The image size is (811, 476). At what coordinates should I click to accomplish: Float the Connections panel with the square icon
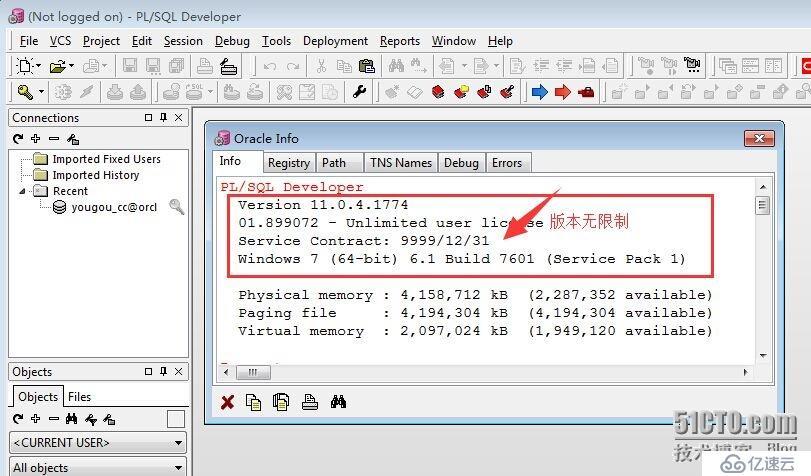tap(148, 117)
